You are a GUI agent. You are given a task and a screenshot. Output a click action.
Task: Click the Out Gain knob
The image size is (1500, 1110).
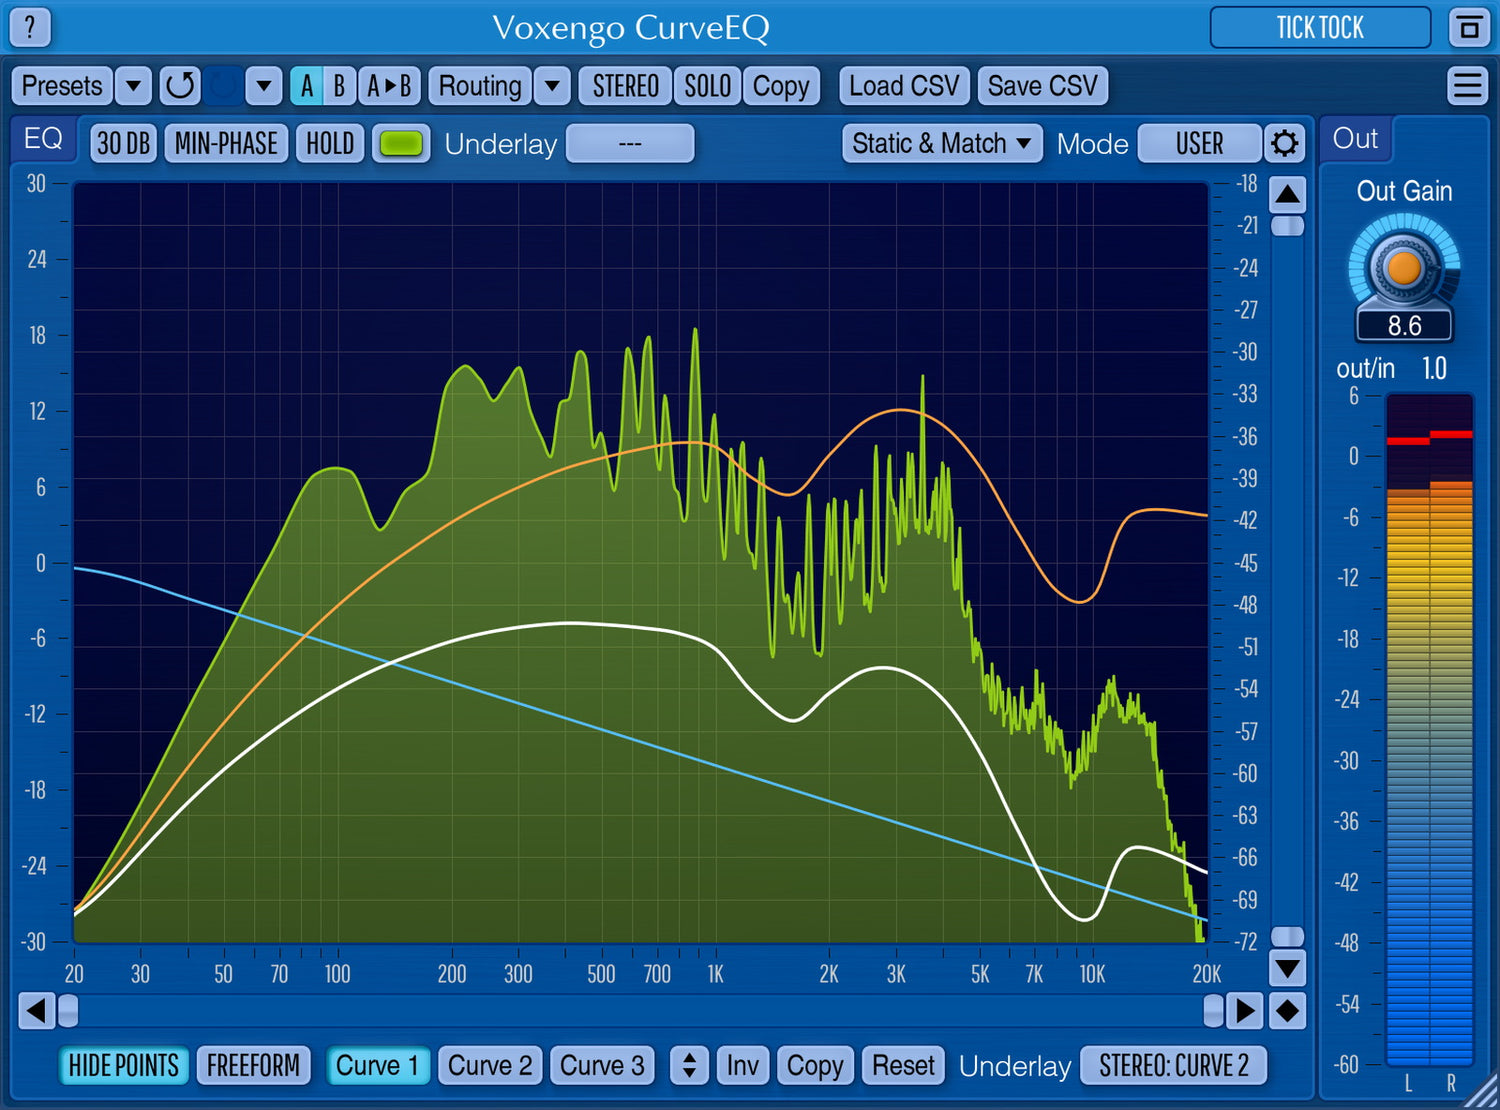1404,268
